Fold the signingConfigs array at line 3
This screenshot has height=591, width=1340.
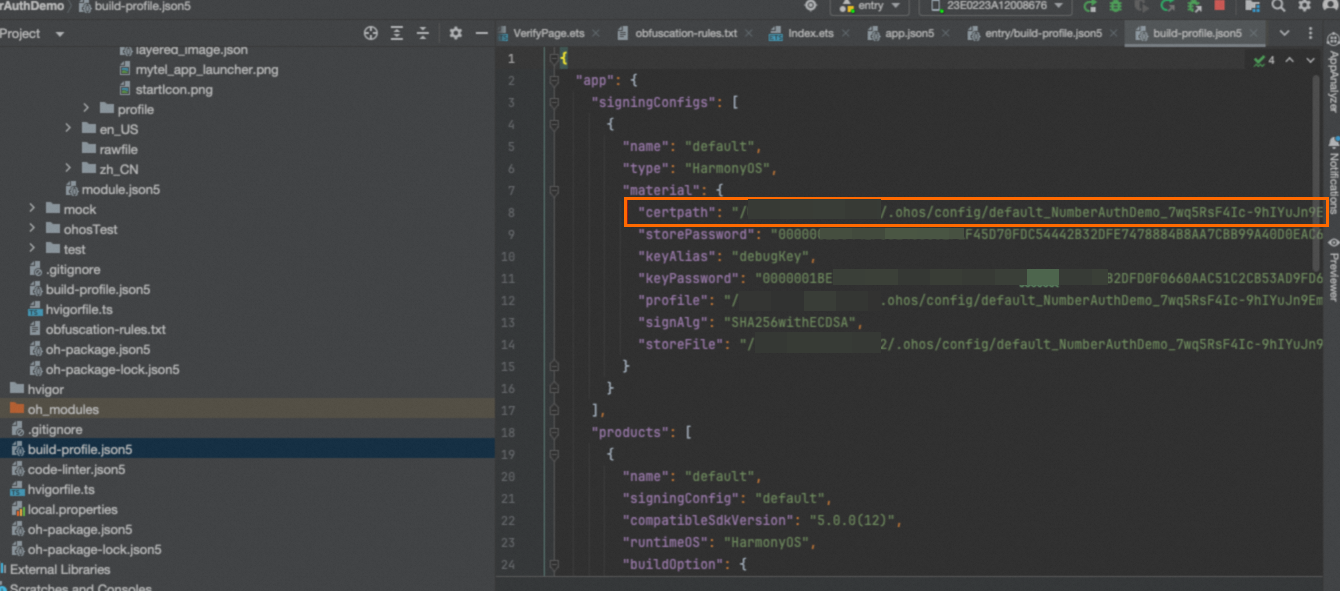pos(552,103)
